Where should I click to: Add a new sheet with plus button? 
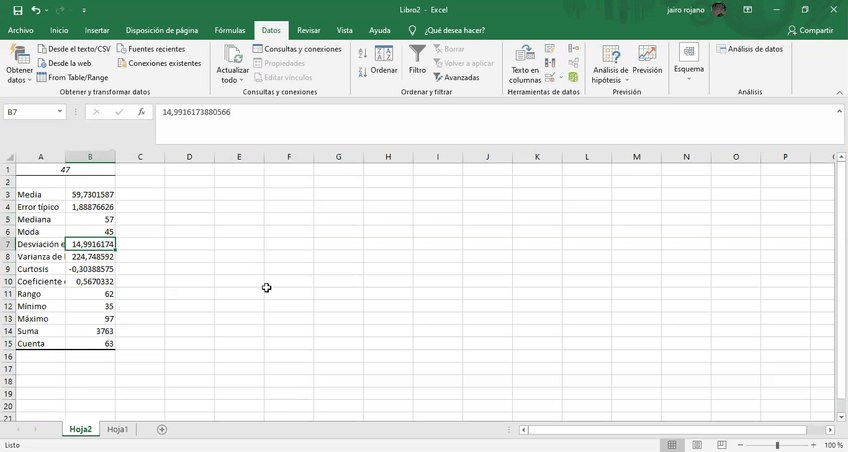tap(162, 429)
